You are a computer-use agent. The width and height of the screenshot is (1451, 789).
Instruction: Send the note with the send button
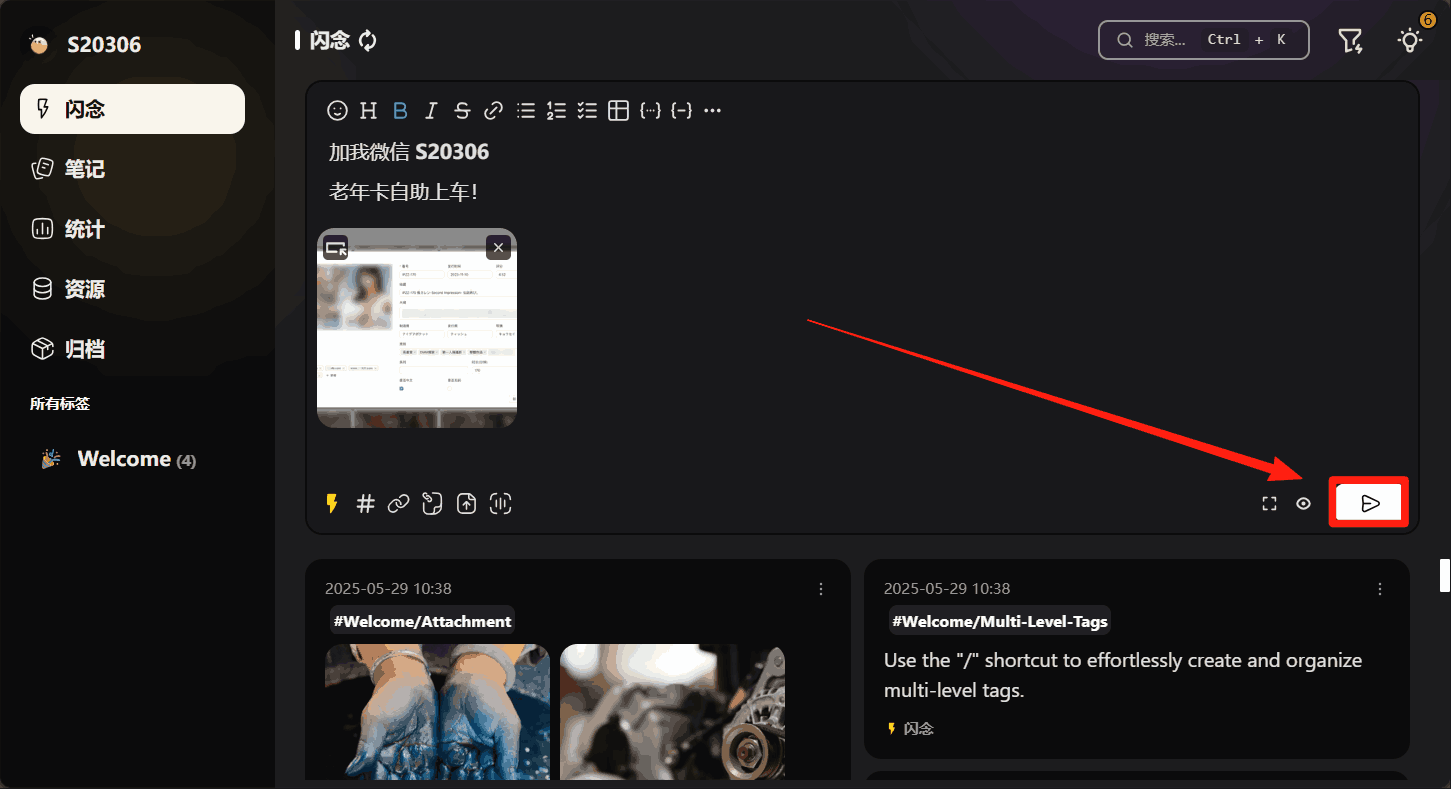click(x=1370, y=503)
